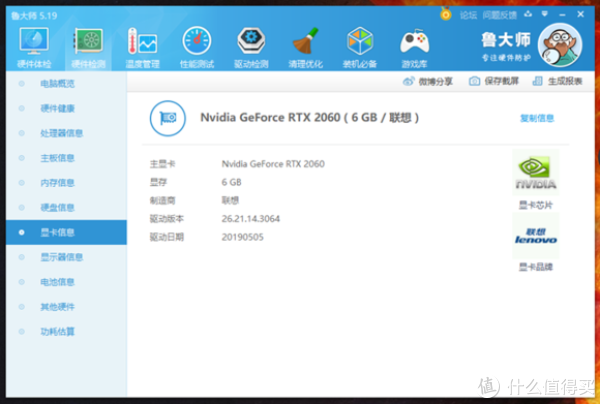Viewport: 600px width, 404px height.
Task: Open 装机必备 software cube icon
Action: pos(360,47)
